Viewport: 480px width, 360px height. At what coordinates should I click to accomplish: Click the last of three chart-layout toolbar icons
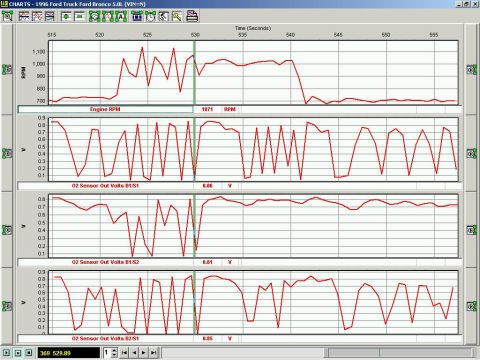50,16
